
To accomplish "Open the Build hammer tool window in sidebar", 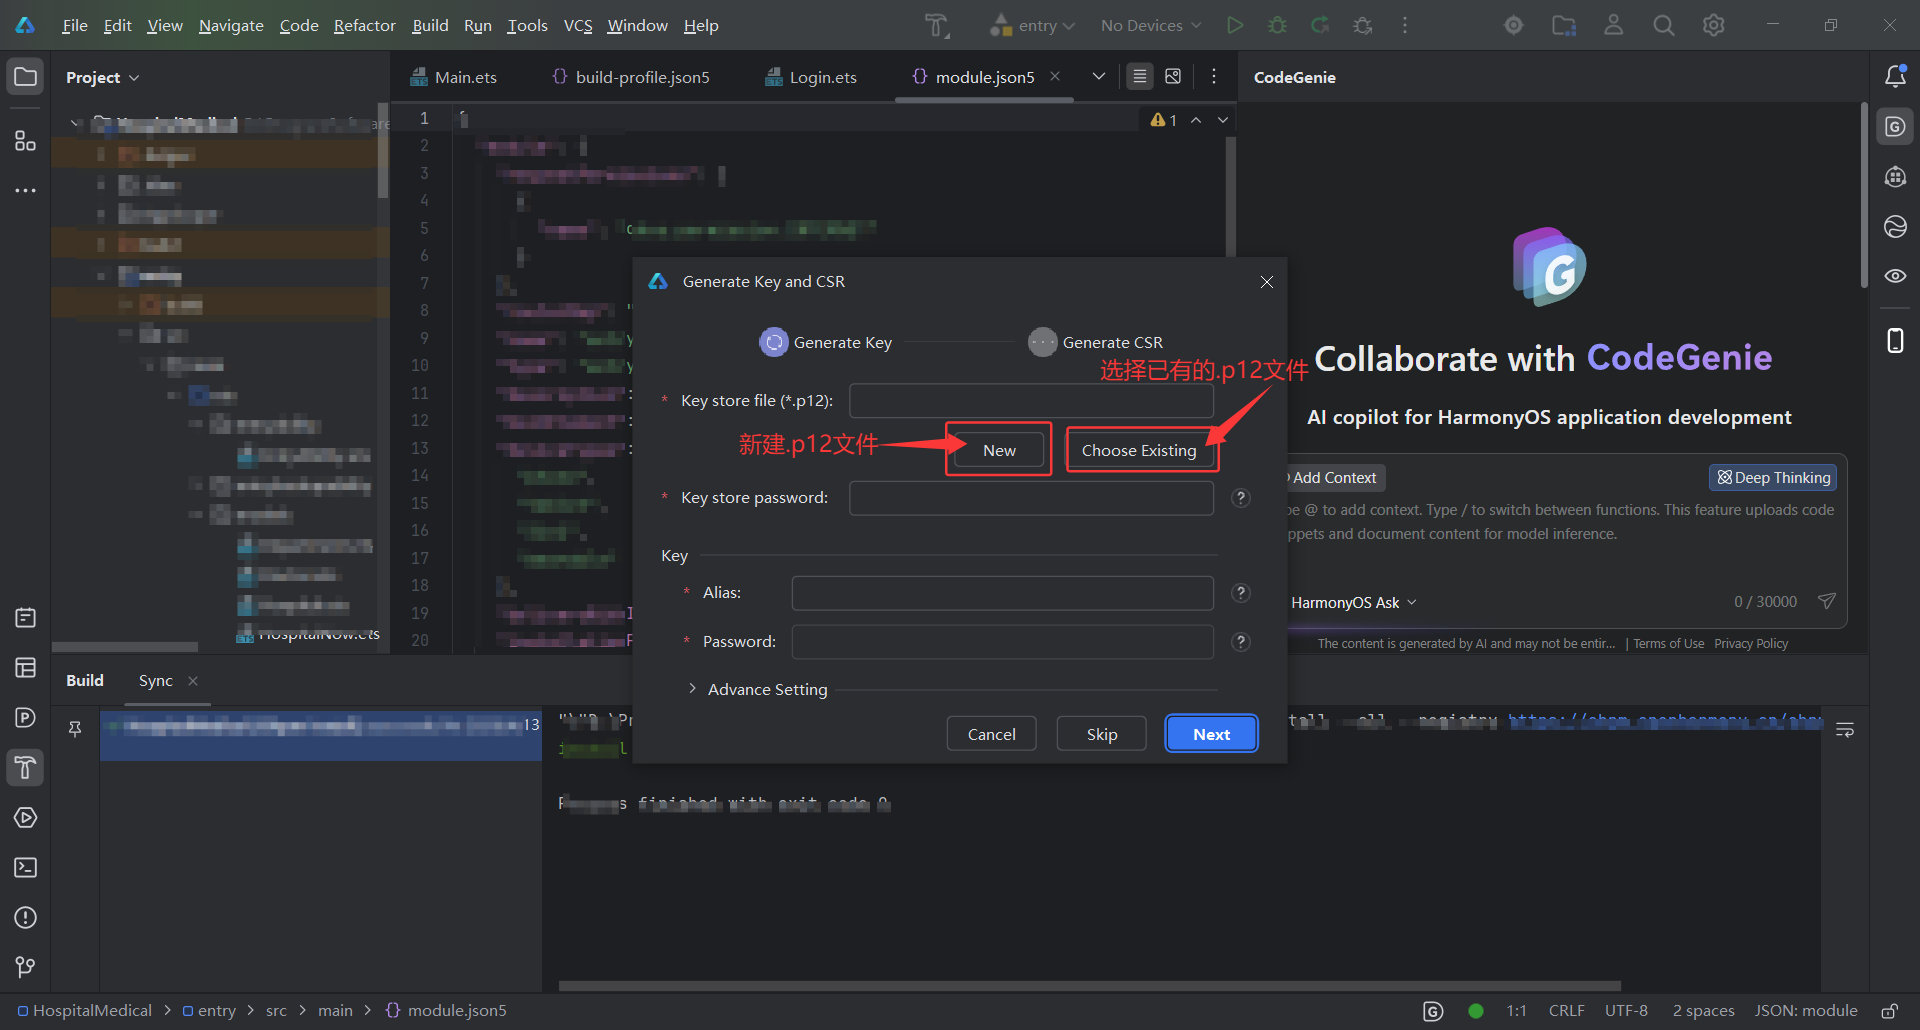I will (25, 767).
